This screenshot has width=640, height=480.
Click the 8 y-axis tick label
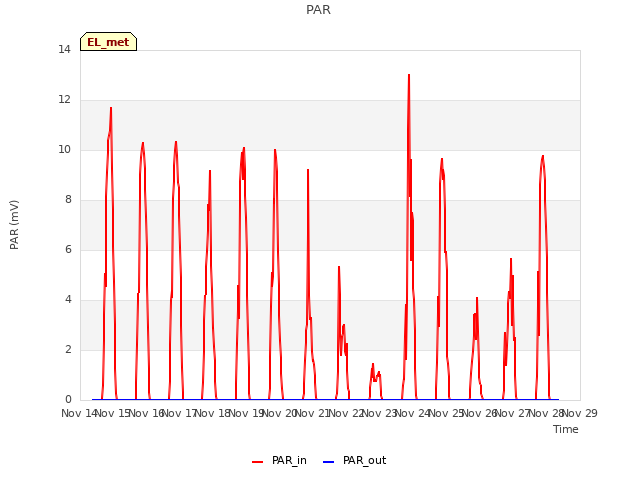(x=68, y=200)
